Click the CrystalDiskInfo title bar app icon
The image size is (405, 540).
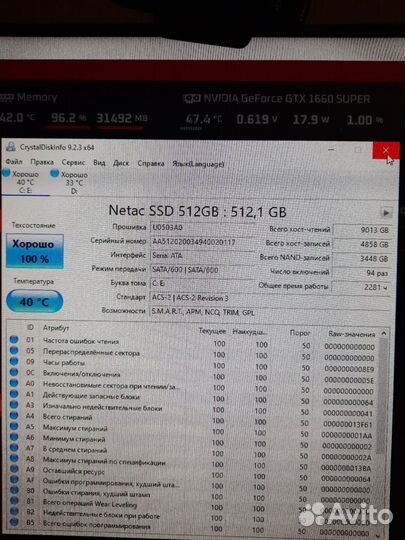click(x=11, y=147)
